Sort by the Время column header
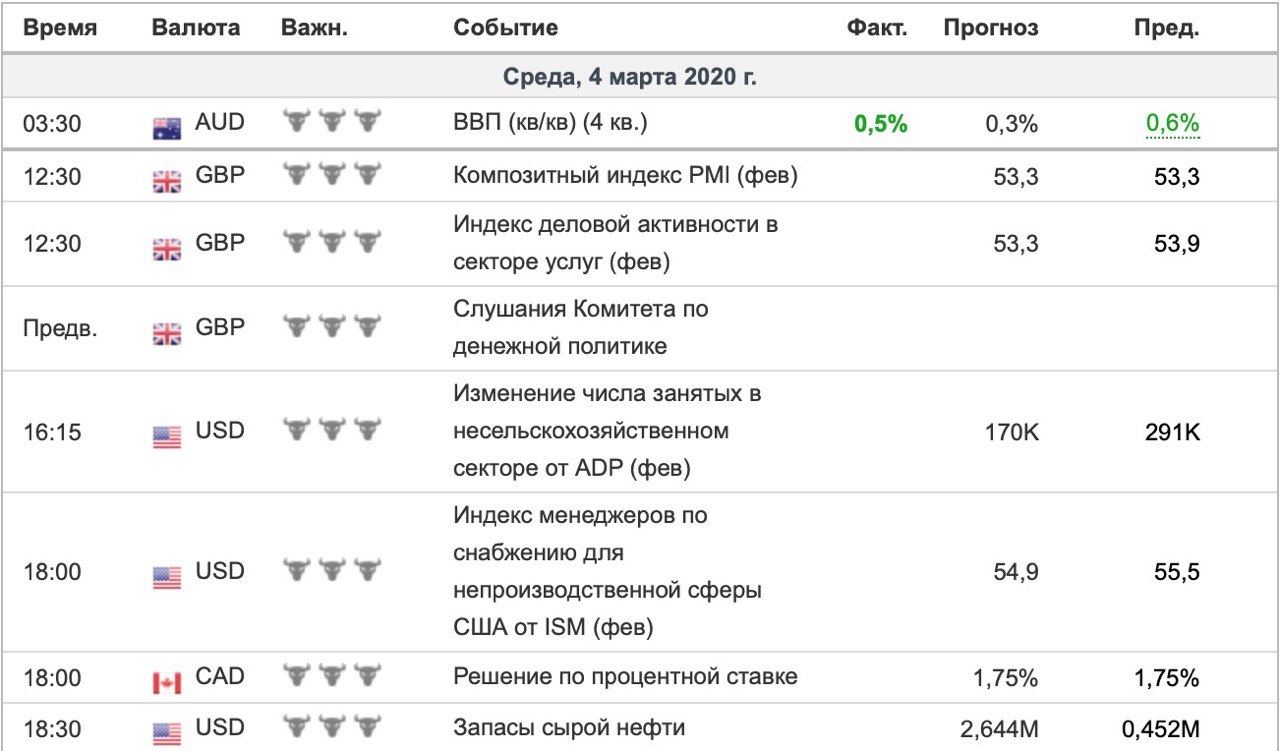This screenshot has width=1280, height=751. (60, 28)
